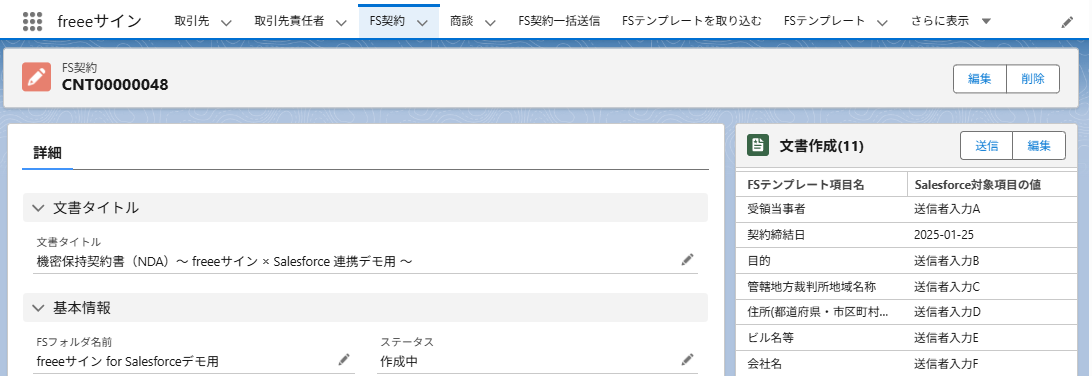The width and height of the screenshot is (1092, 376).
Task: Click the 編集 button in 文書作成 panel
Action: point(1039,146)
